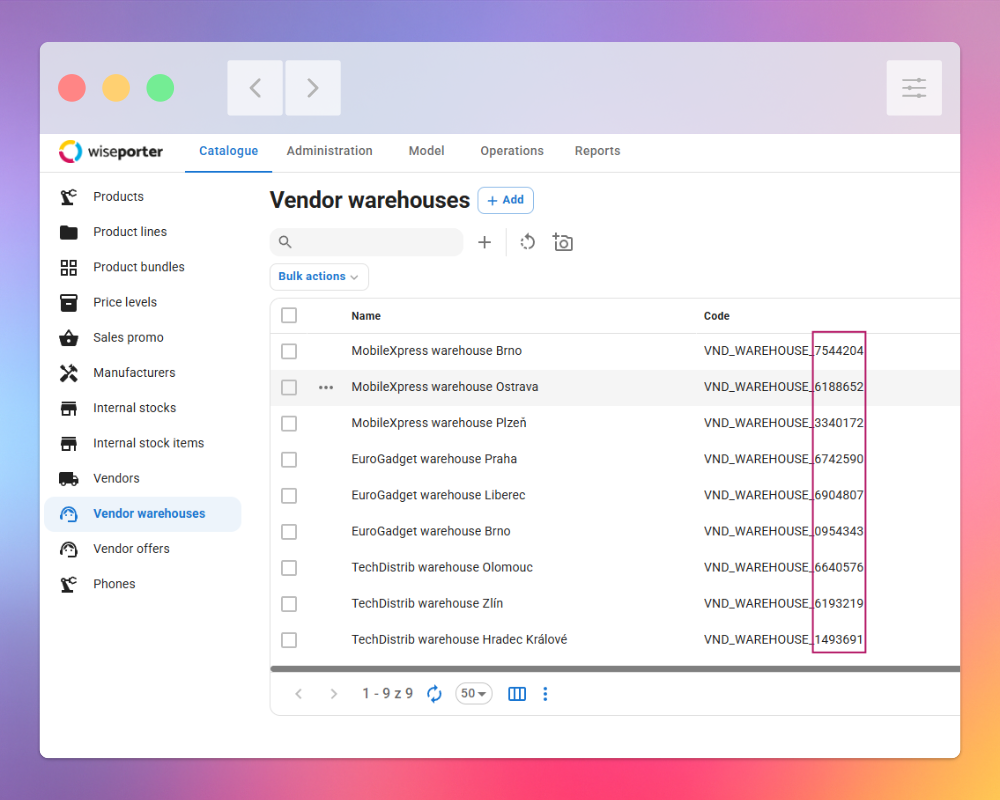This screenshot has height=800, width=1000.
Task: Open the Vendor offers headset icon
Action: pos(69,549)
